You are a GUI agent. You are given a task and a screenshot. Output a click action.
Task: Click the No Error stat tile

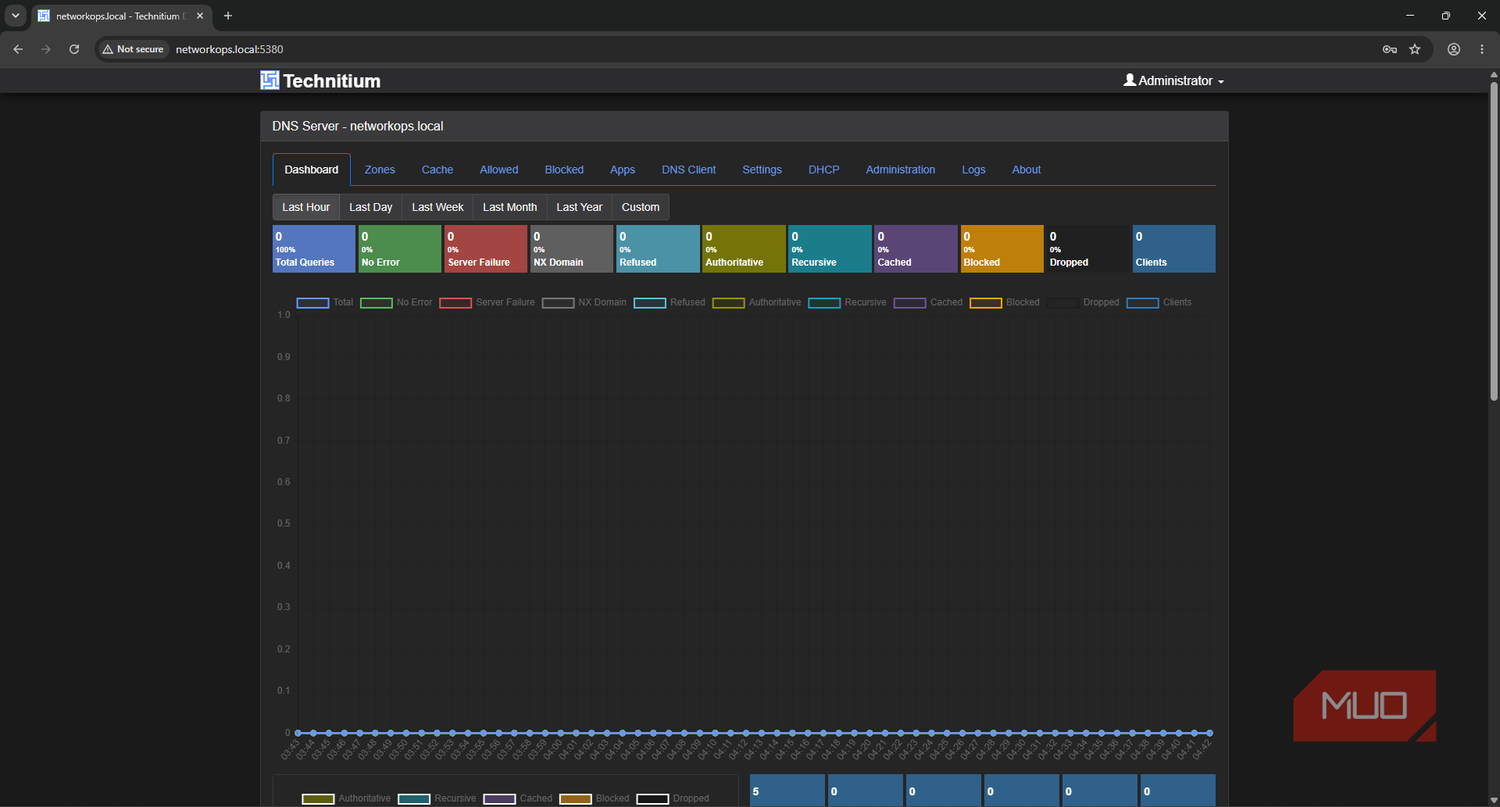400,249
